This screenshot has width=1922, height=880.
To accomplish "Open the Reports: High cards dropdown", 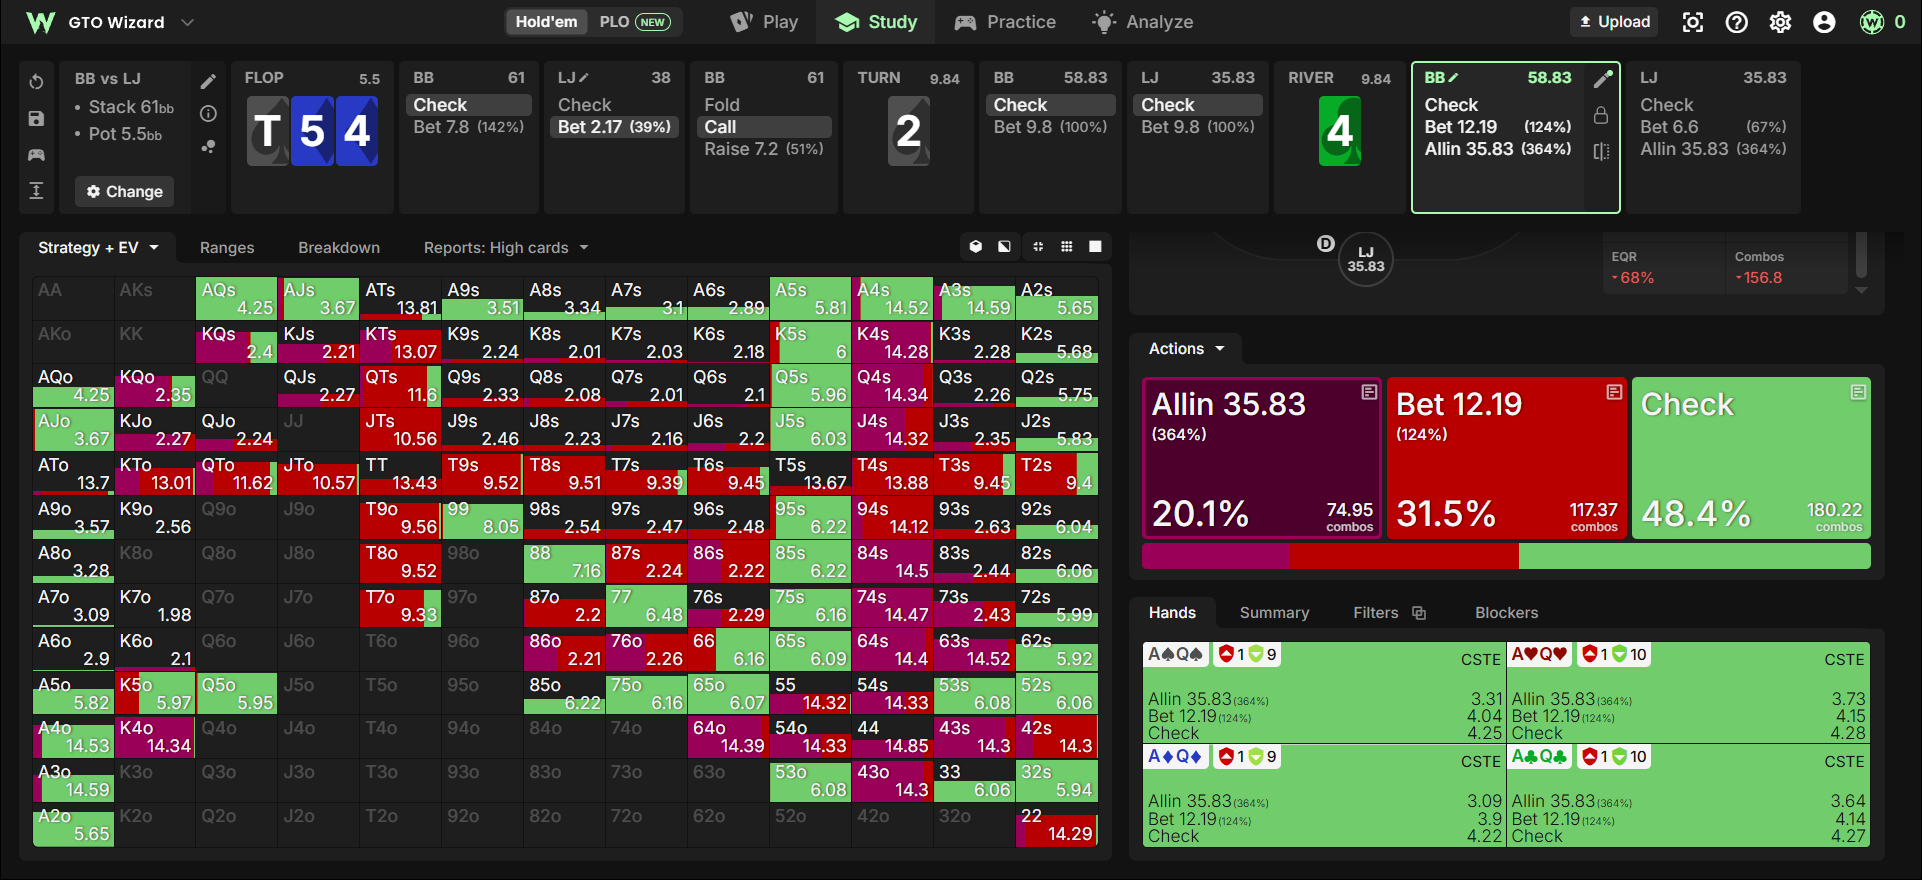I will click(x=506, y=247).
